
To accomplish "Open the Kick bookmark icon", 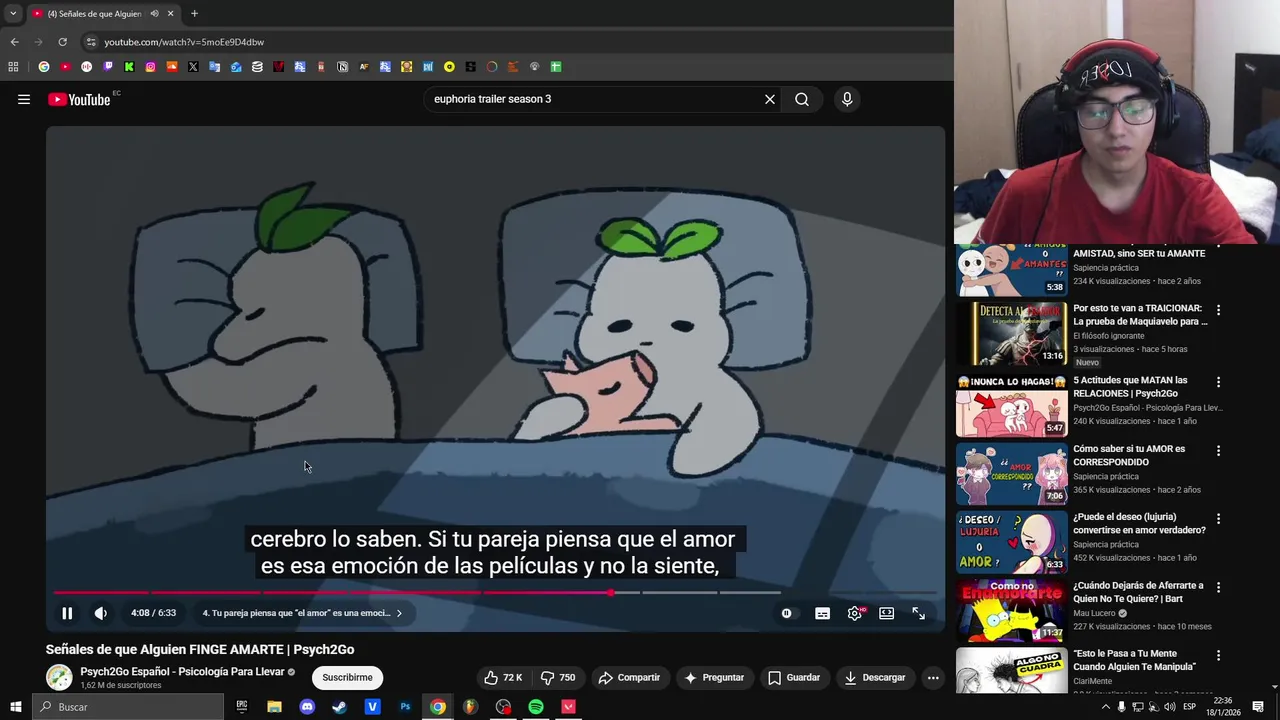I will pyautogui.click(x=129, y=67).
